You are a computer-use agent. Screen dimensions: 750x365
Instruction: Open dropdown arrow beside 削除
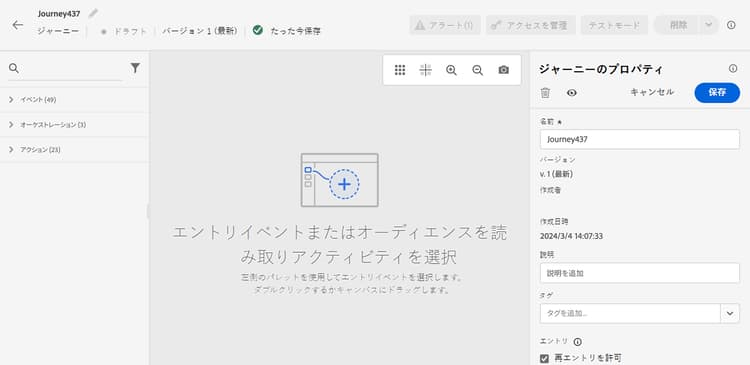pyautogui.click(x=708, y=25)
